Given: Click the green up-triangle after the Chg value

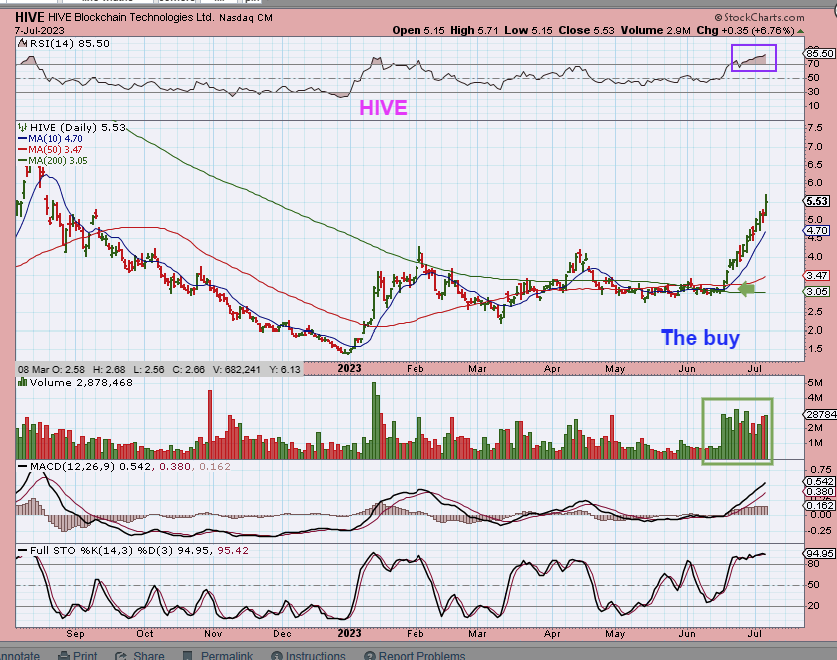Looking at the screenshot, I should [x=800, y=31].
